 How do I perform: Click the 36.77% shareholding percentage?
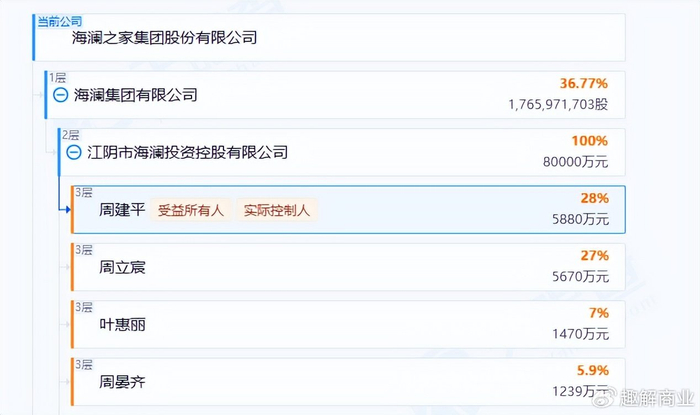[584, 84]
